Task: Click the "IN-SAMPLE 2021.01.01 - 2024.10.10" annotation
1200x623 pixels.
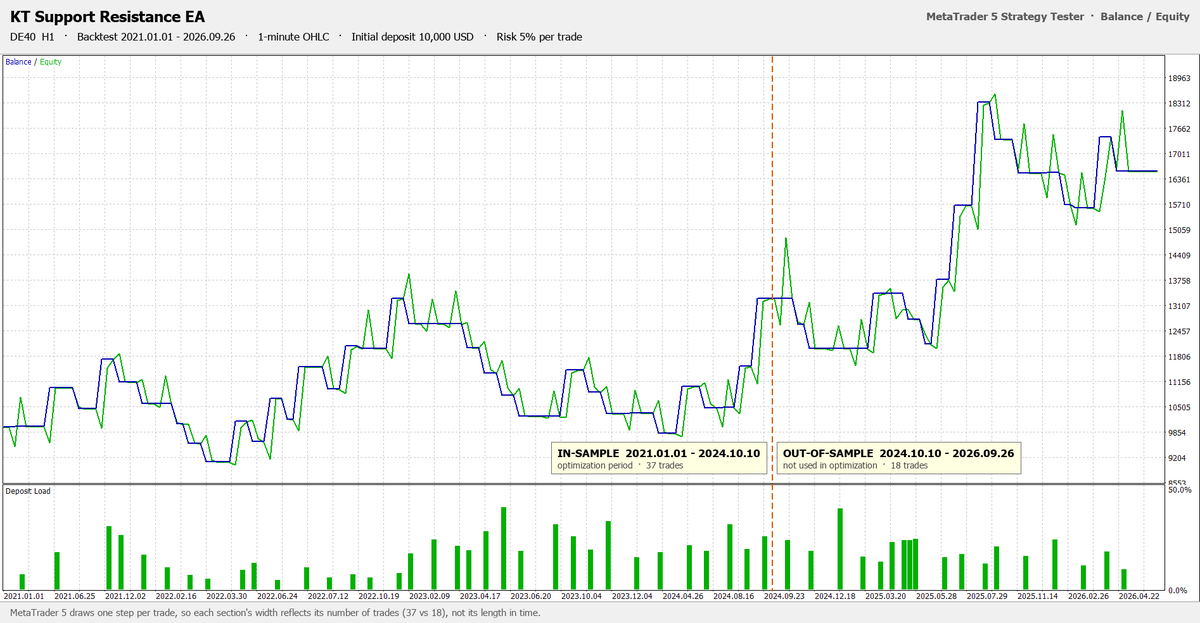Action: click(659, 453)
